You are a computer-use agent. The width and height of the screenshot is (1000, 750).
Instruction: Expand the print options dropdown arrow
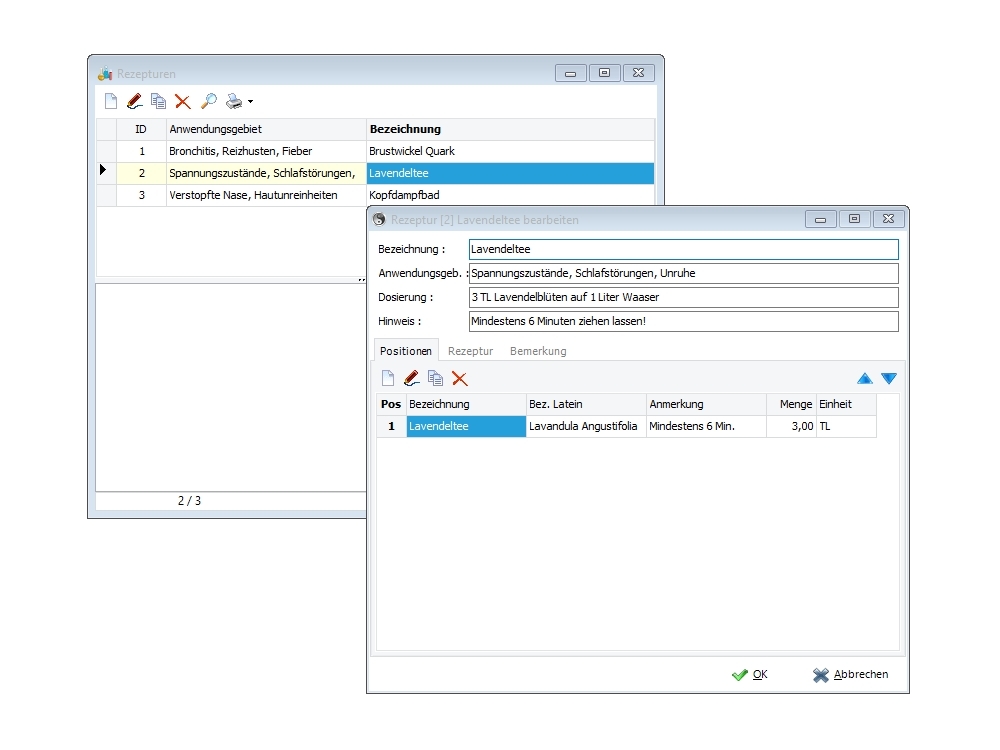(x=250, y=102)
